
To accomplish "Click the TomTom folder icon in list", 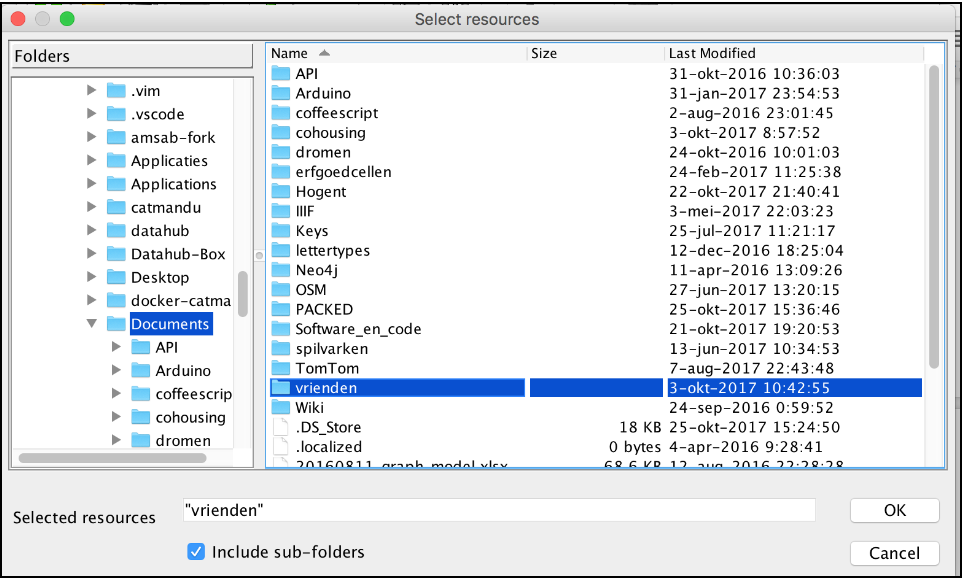I will 280,368.
